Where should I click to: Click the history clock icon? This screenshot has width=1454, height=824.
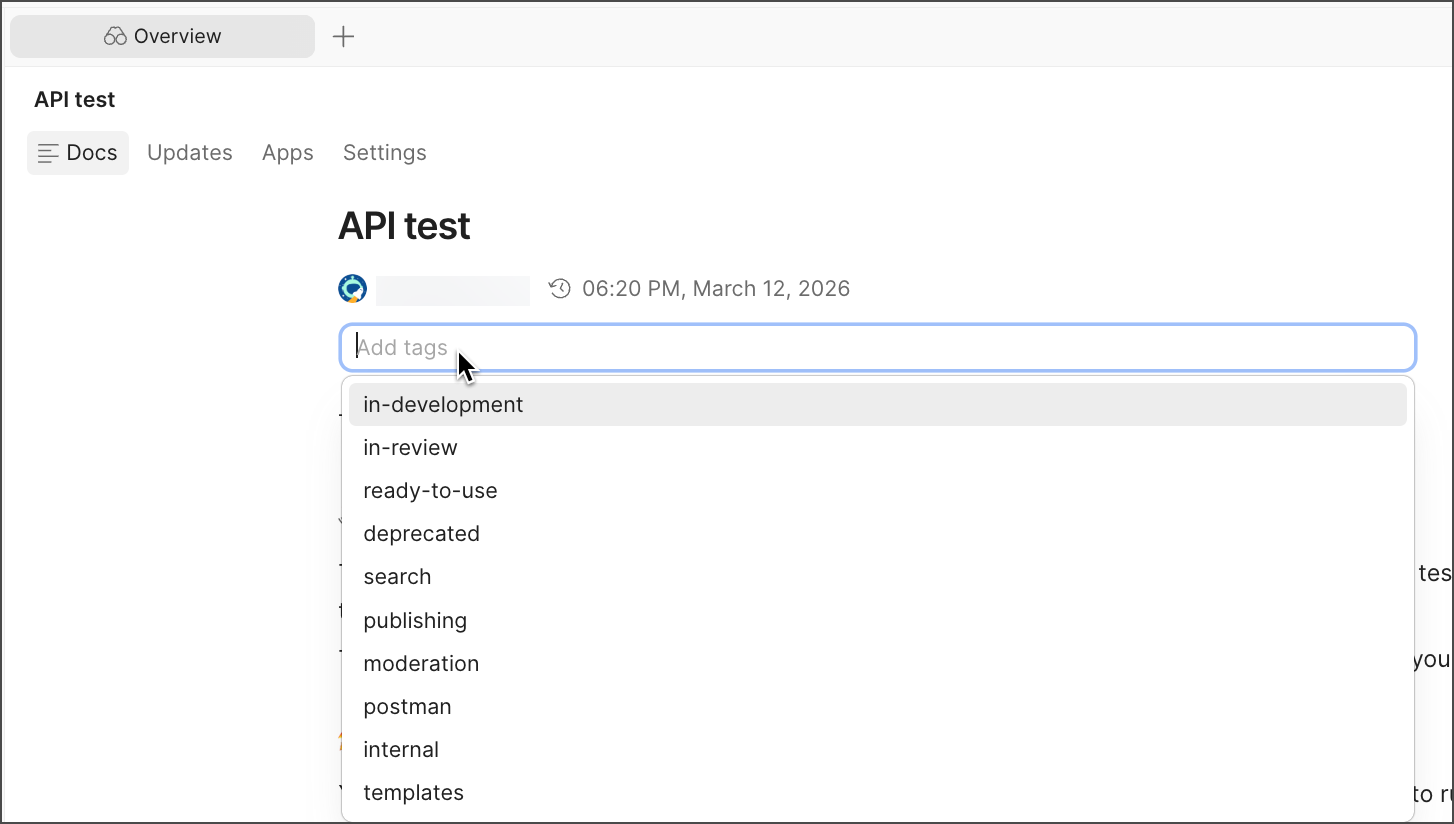point(560,289)
